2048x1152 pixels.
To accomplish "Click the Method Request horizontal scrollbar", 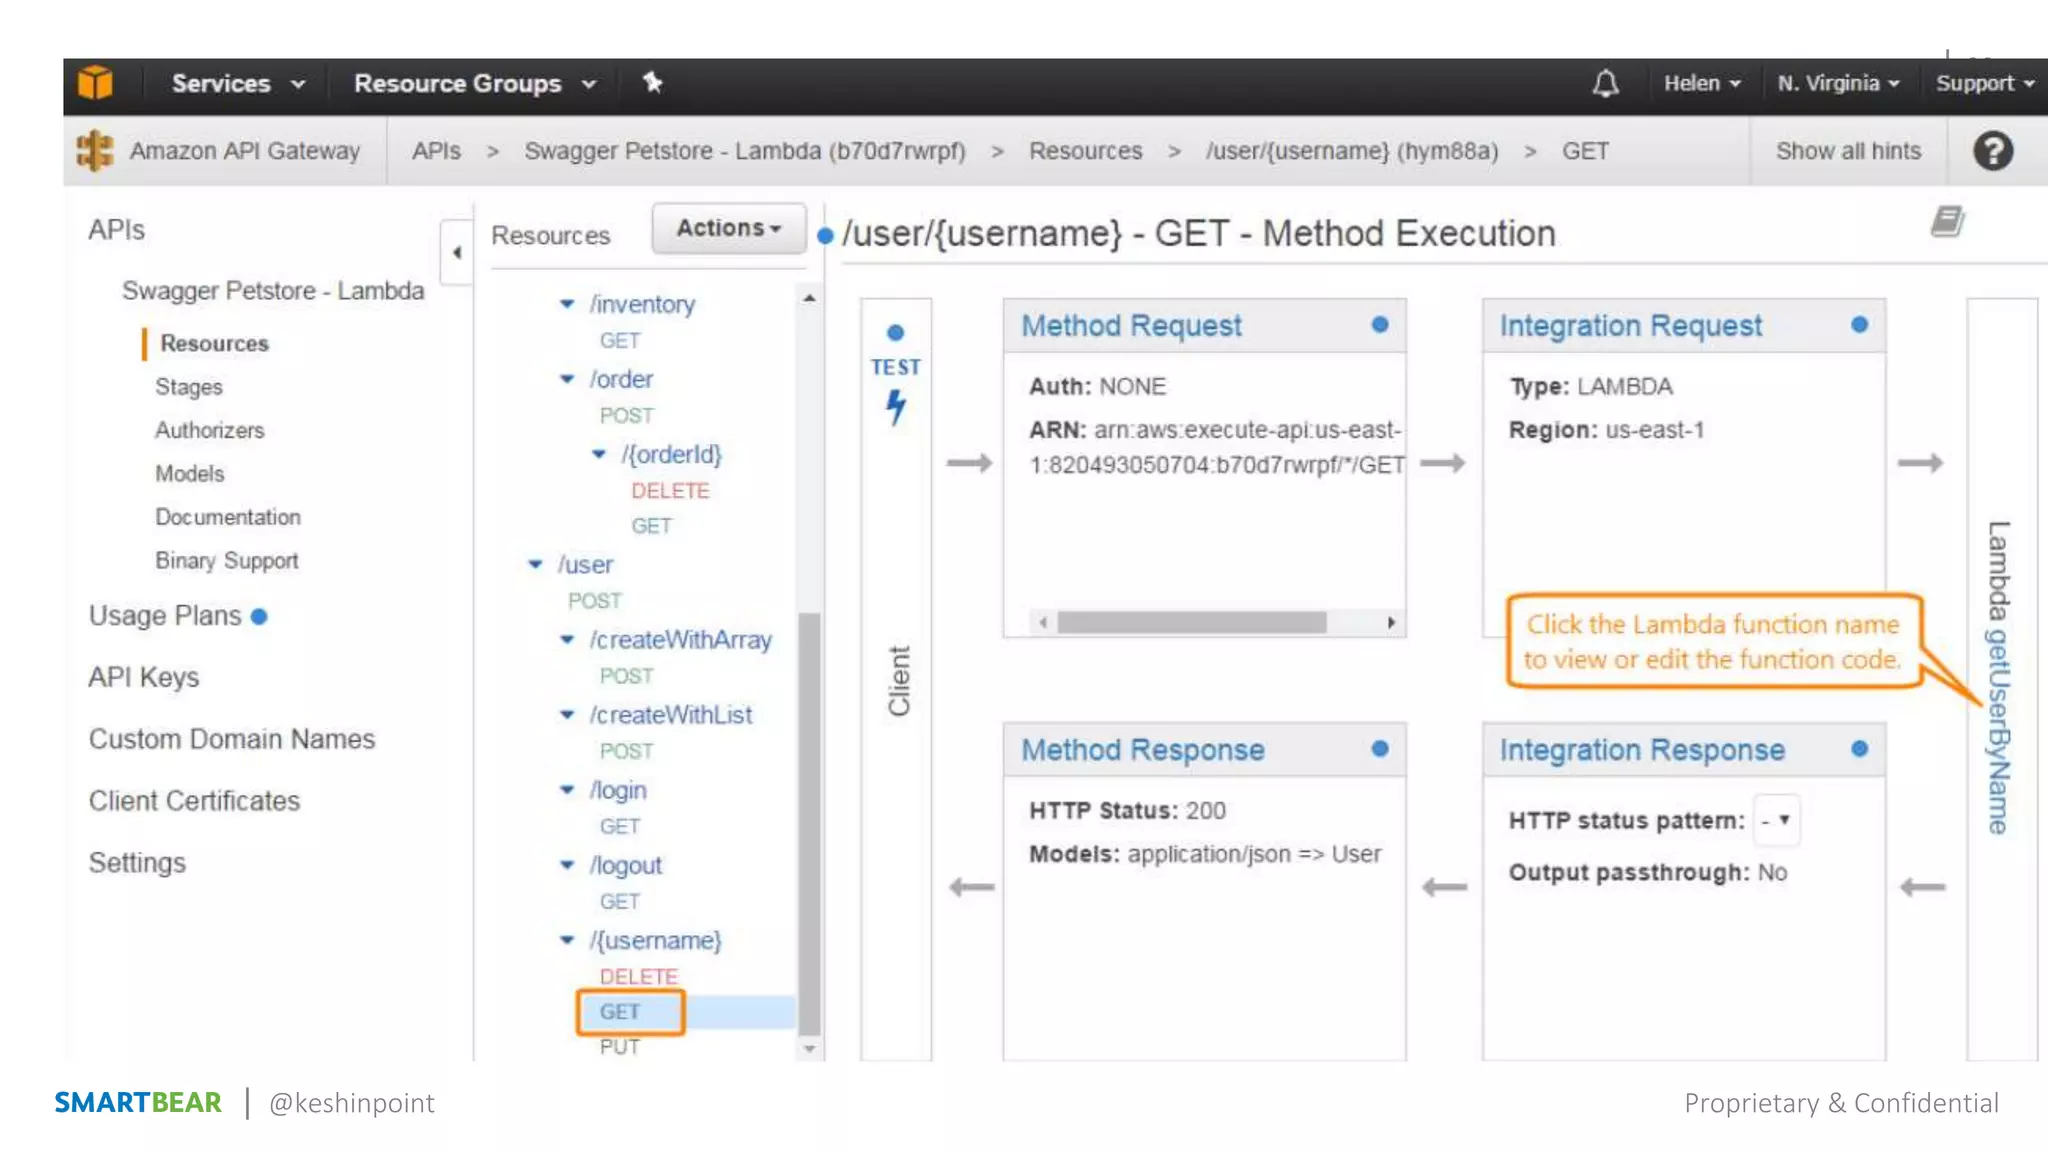I will (1191, 623).
